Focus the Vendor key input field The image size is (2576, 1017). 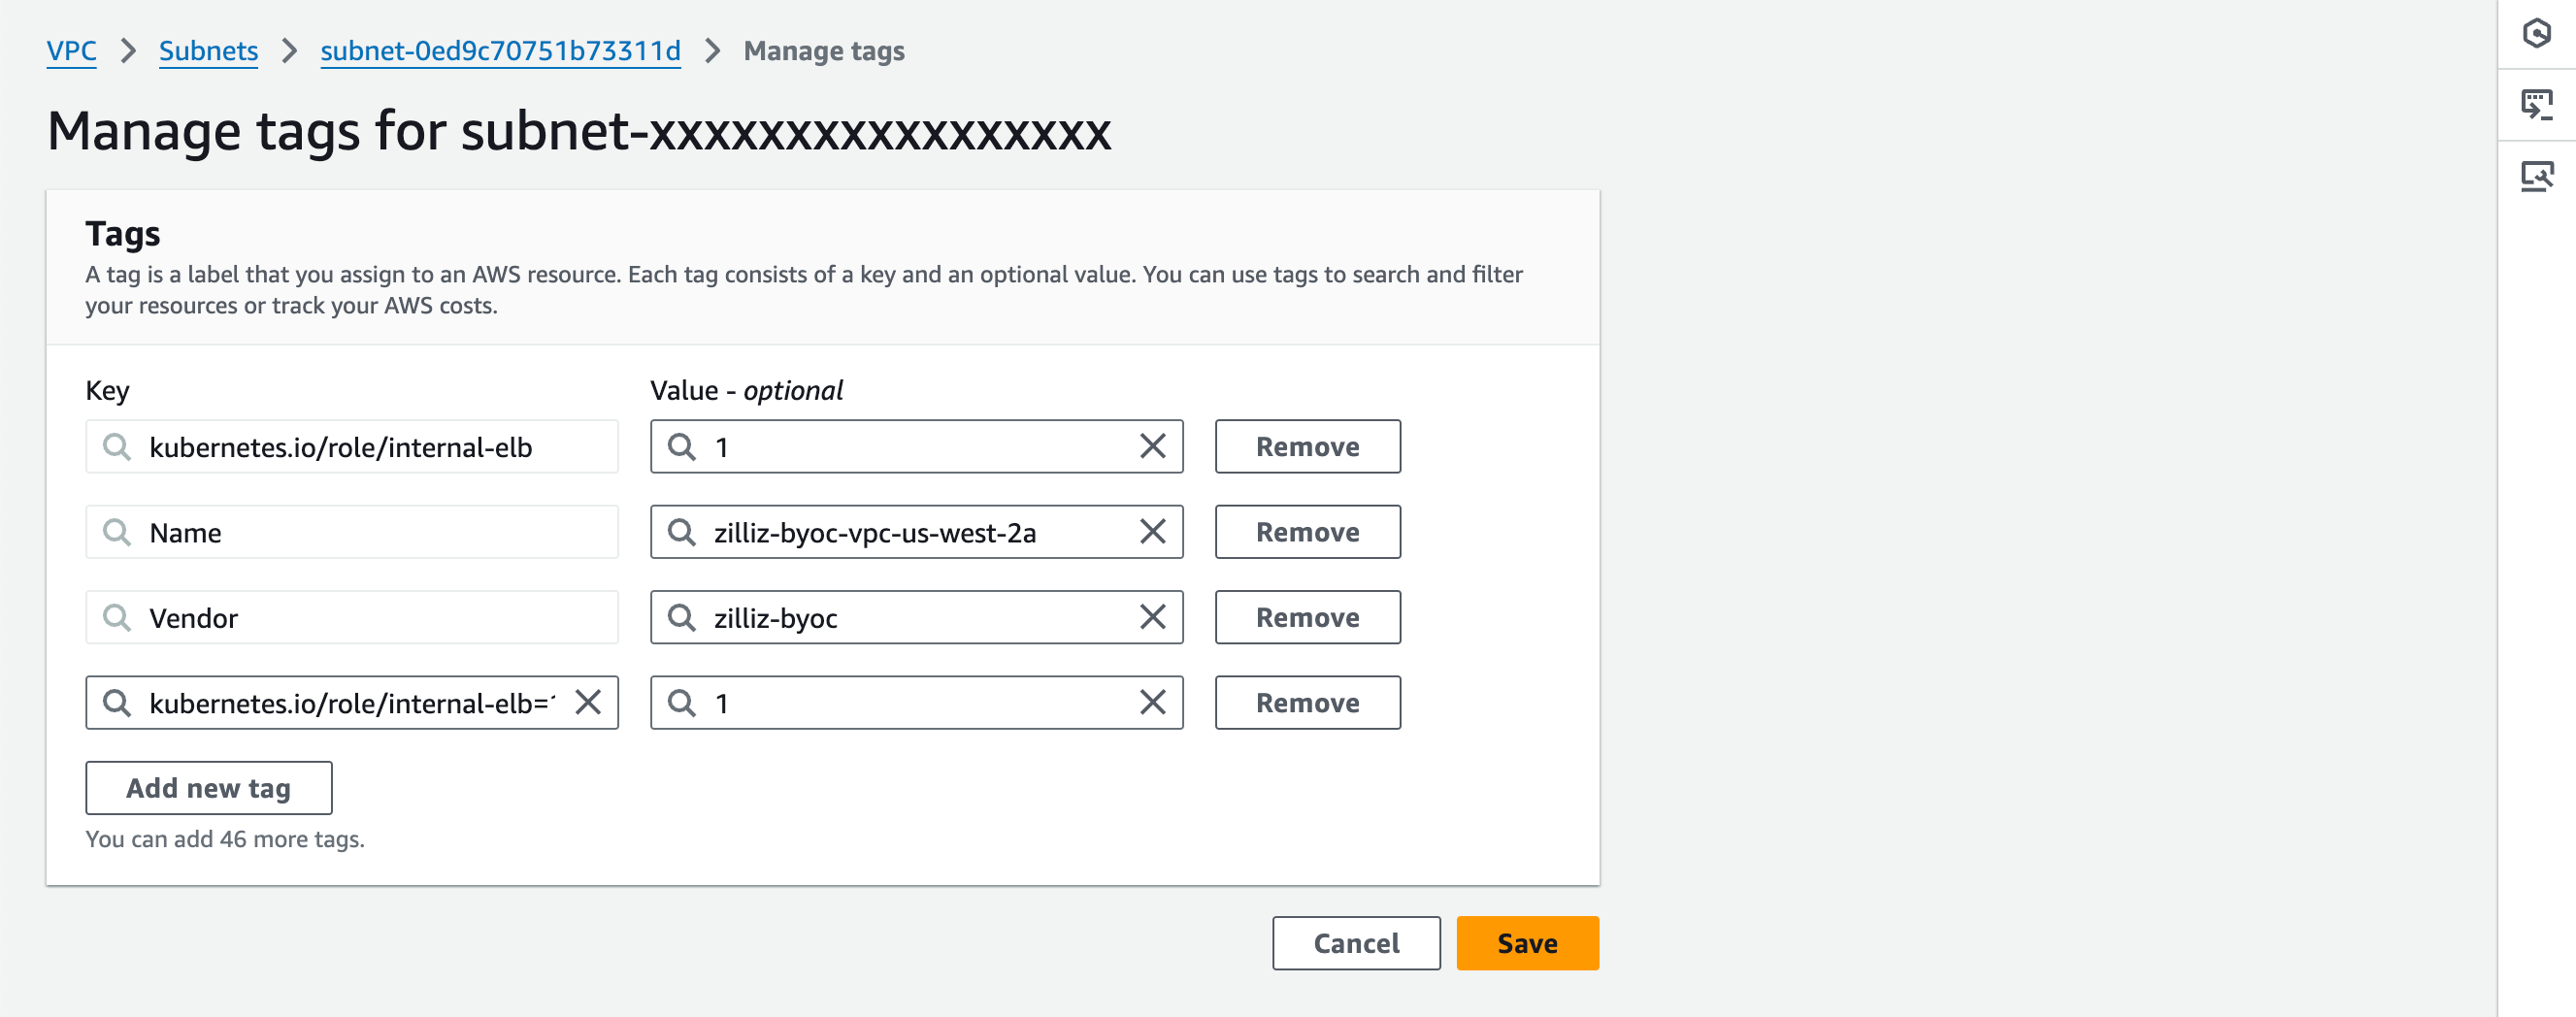click(370, 618)
